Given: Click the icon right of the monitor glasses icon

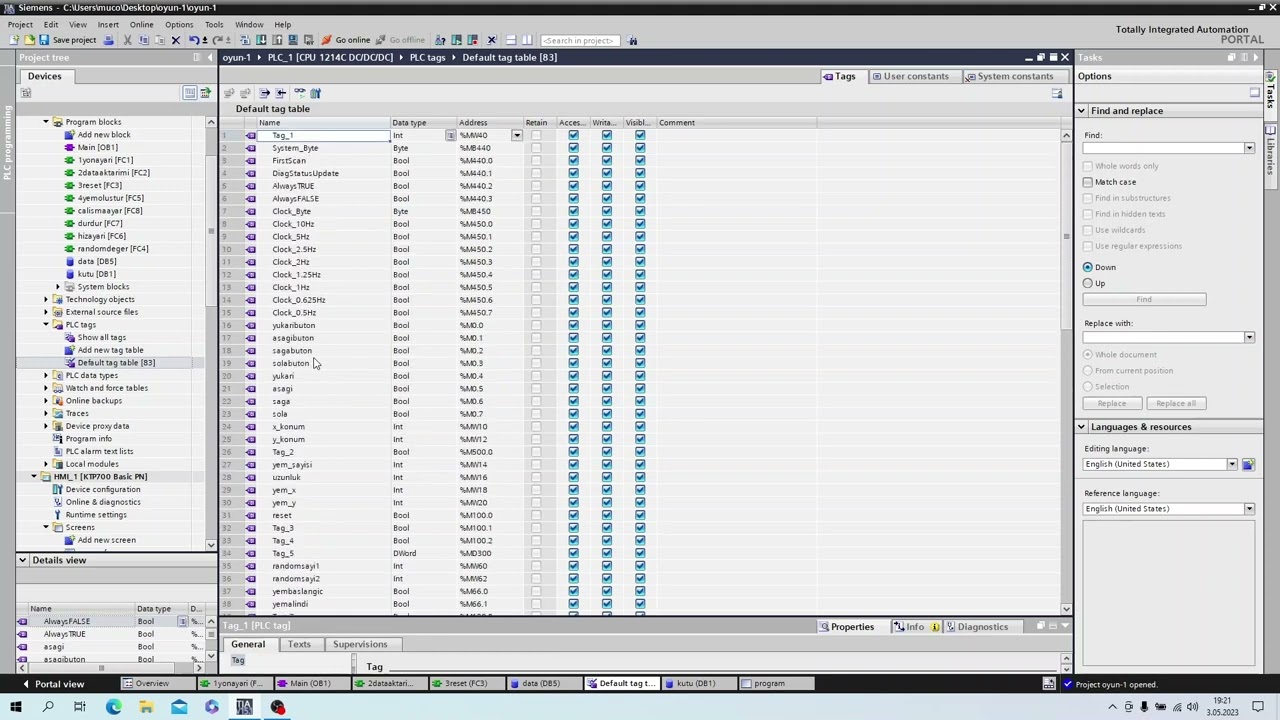Looking at the screenshot, I should click(x=315, y=93).
